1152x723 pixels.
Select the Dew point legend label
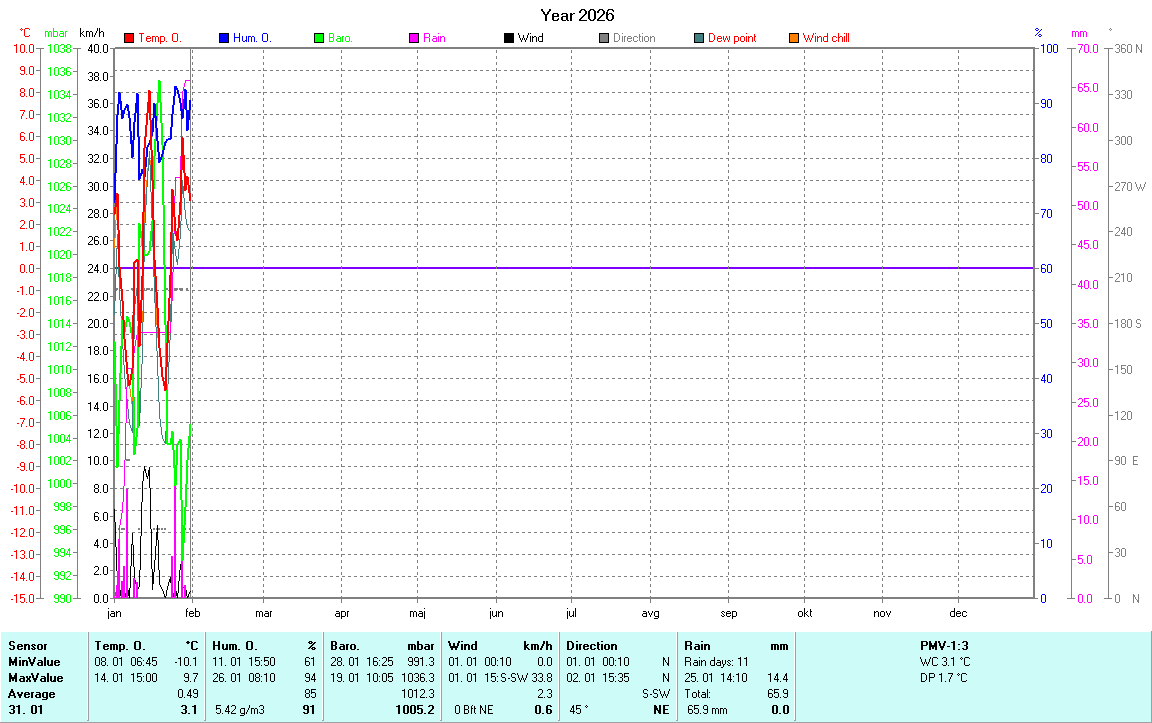pyautogui.click(x=732, y=38)
